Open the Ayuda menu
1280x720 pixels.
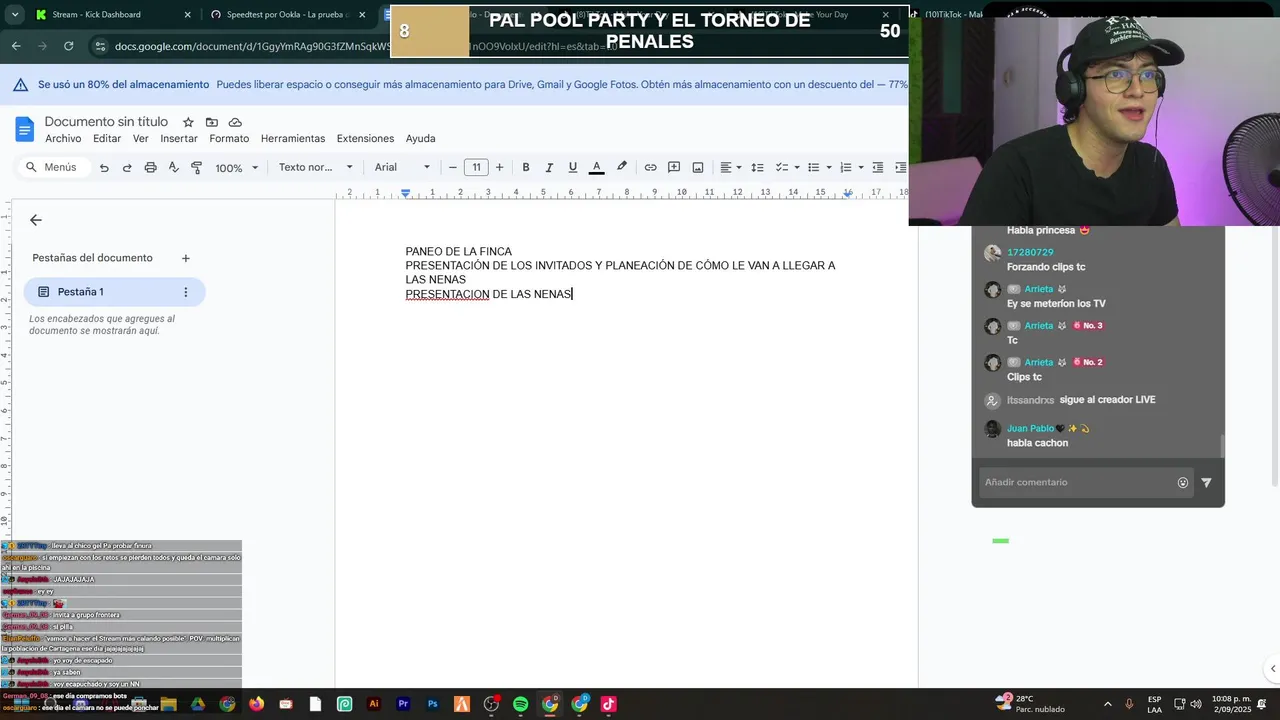(x=420, y=139)
